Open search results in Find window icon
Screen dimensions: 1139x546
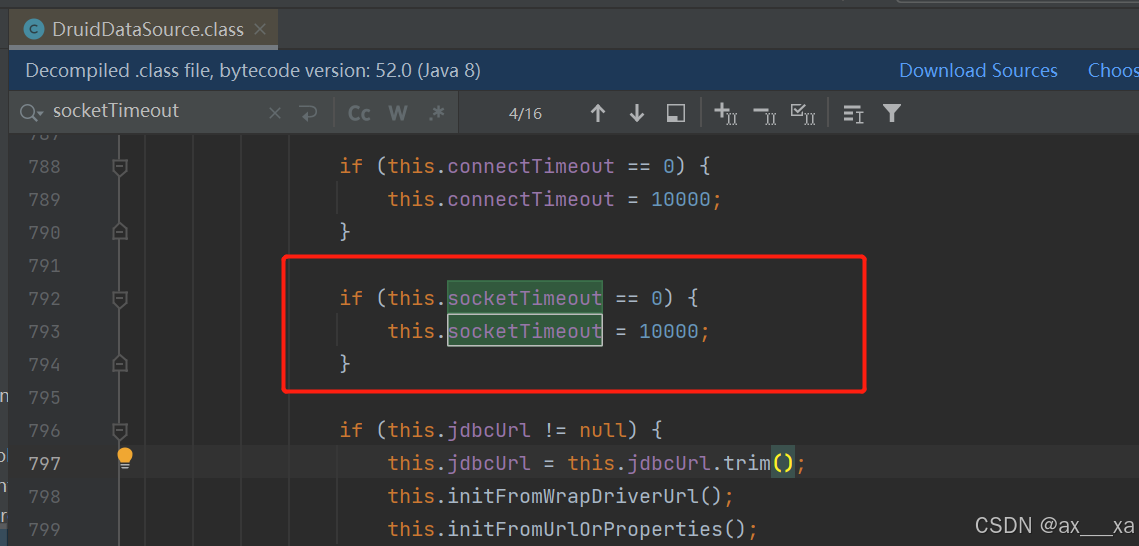pos(853,113)
